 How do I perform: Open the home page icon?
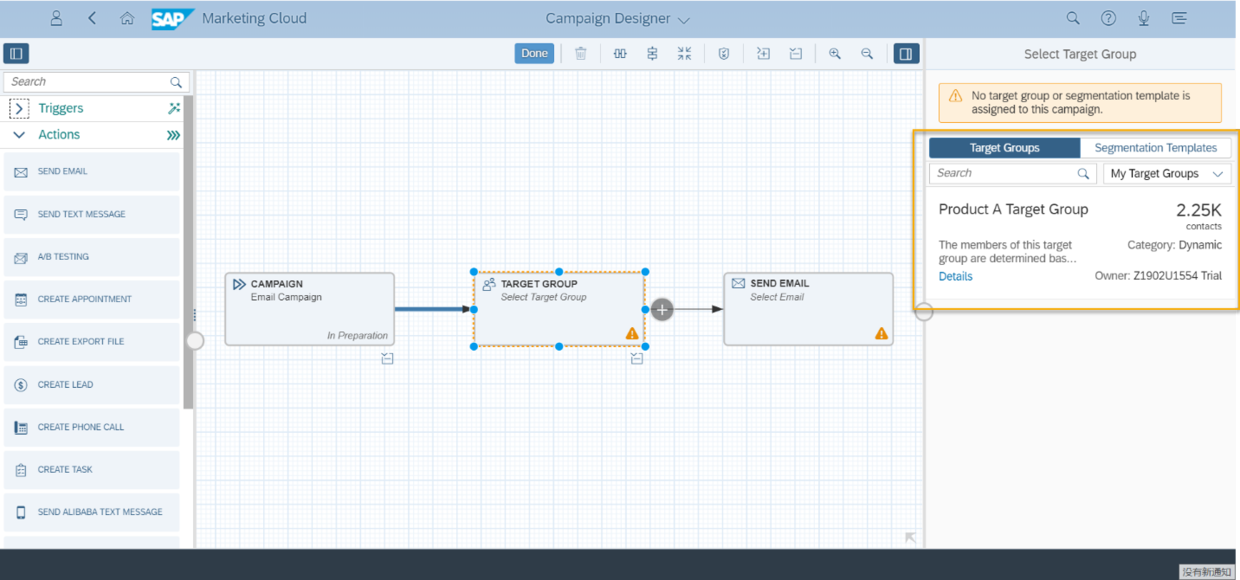(127, 18)
